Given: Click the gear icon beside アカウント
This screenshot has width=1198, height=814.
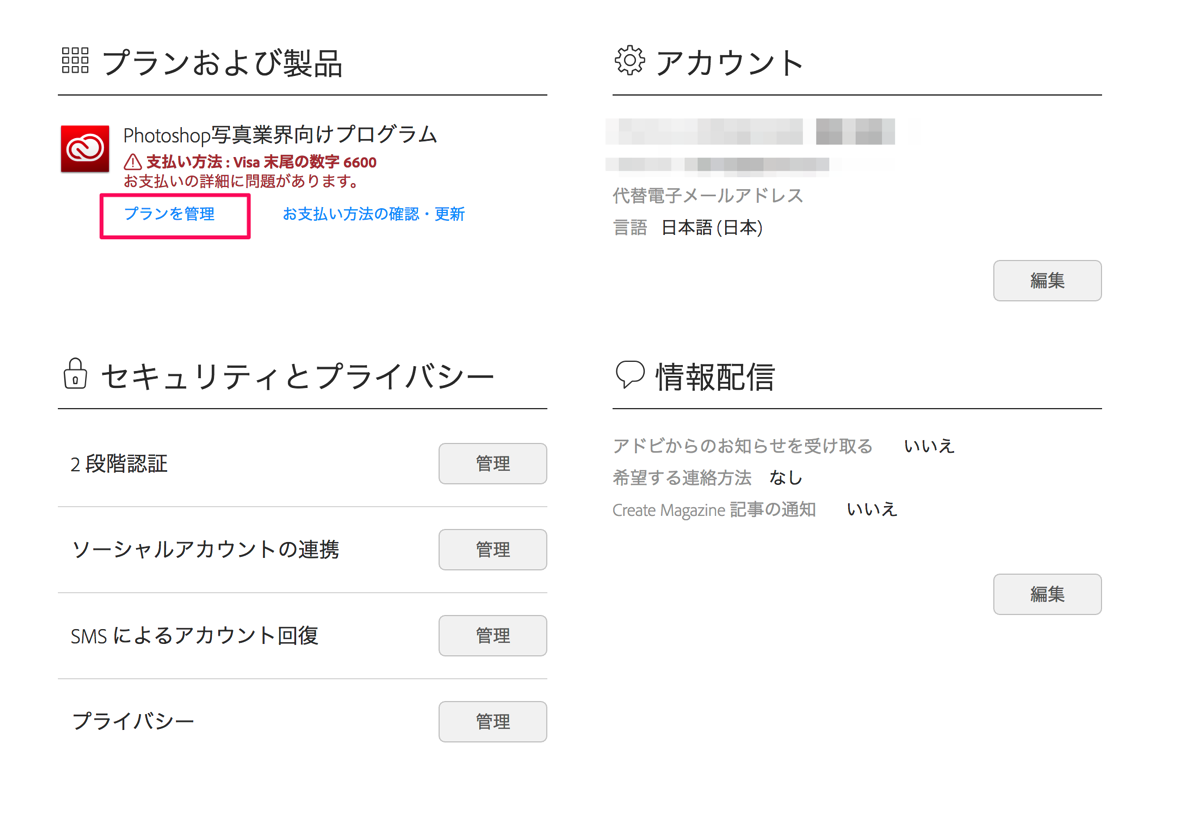Looking at the screenshot, I should click(629, 61).
